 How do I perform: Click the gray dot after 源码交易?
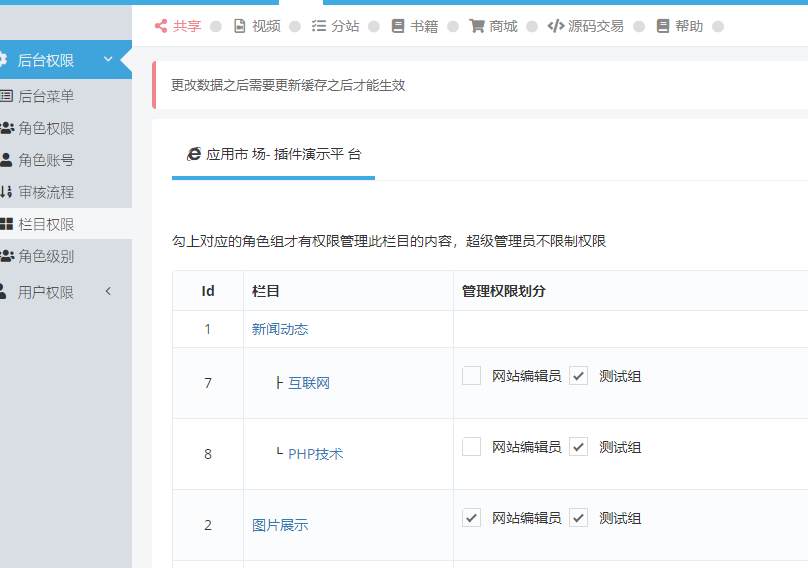[x=639, y=26]
